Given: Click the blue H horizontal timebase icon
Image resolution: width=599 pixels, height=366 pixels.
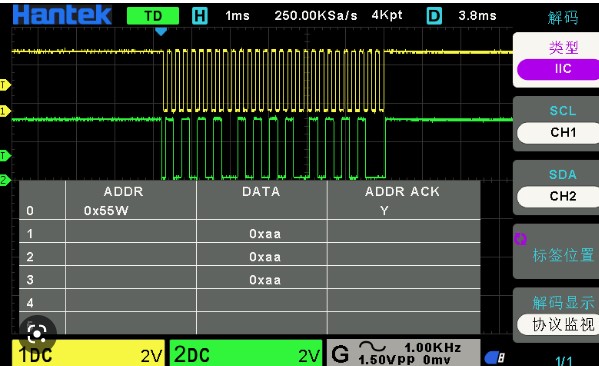Looking at the screenshot, I should click(x=199, y=16).
